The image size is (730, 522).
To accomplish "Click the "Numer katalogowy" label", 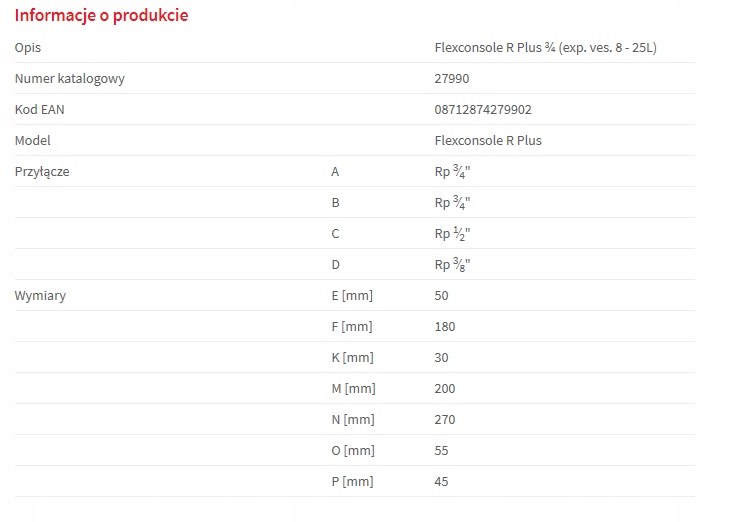I will (70, 79).
